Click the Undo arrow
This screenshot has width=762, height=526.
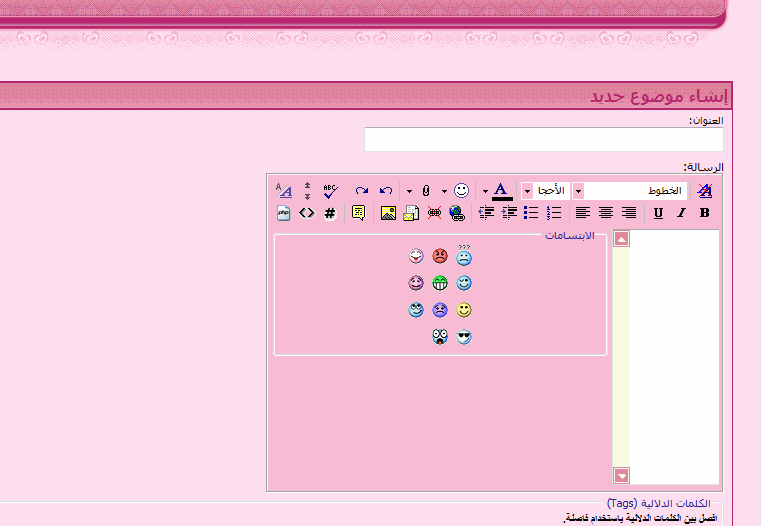click(x=386, y=190)
